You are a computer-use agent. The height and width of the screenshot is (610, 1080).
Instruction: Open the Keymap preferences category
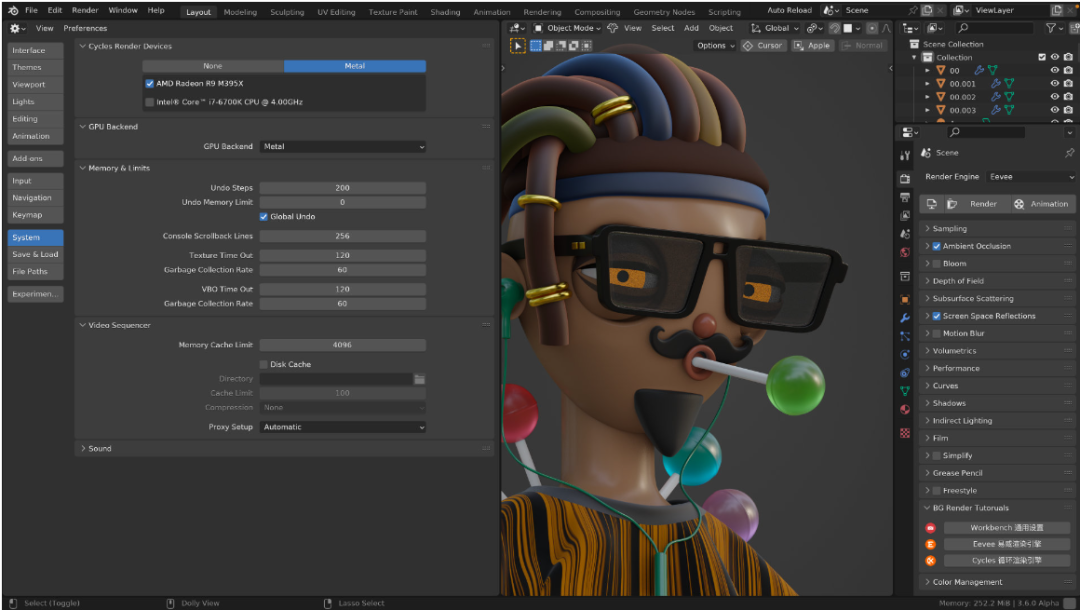tap(28, 215)
